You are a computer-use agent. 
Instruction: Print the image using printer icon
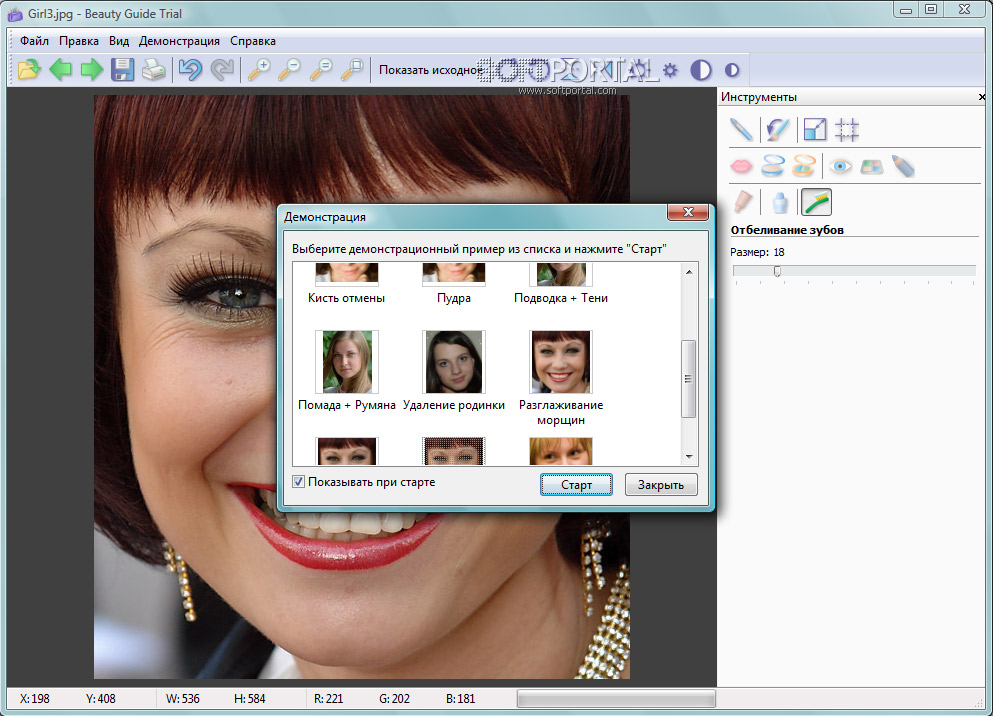click(x=153, y=70)
